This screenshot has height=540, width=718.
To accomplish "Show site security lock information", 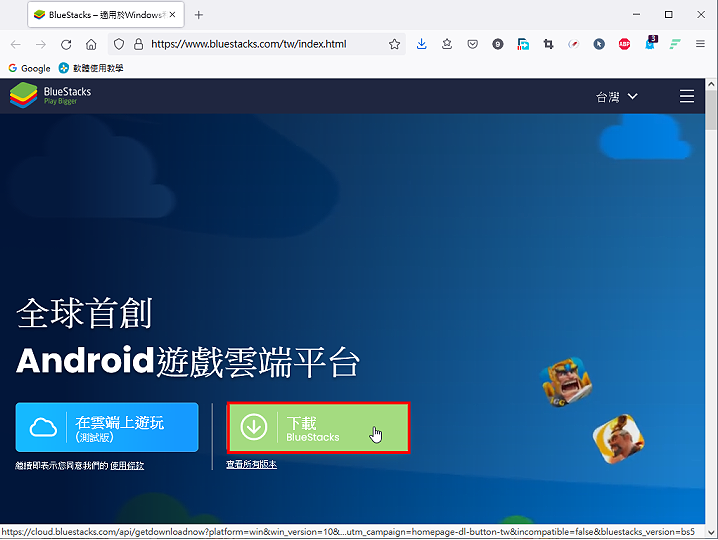I will (138, 44).
